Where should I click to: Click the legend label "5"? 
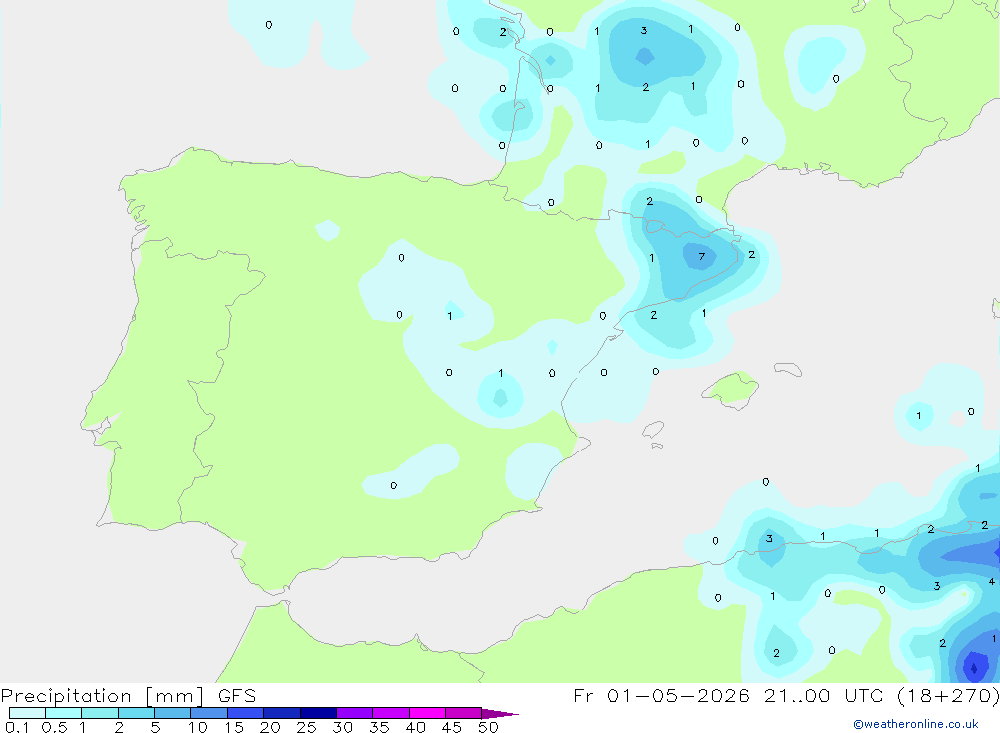pyautogui.click(x=155, y=727)
